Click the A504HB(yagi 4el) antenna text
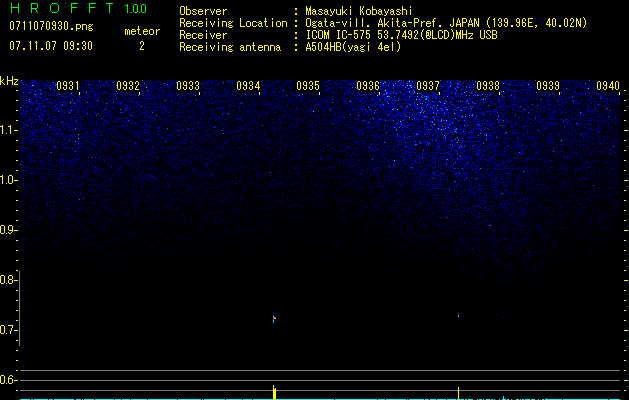This screenshot has height=400, width=629. [353, 47]
